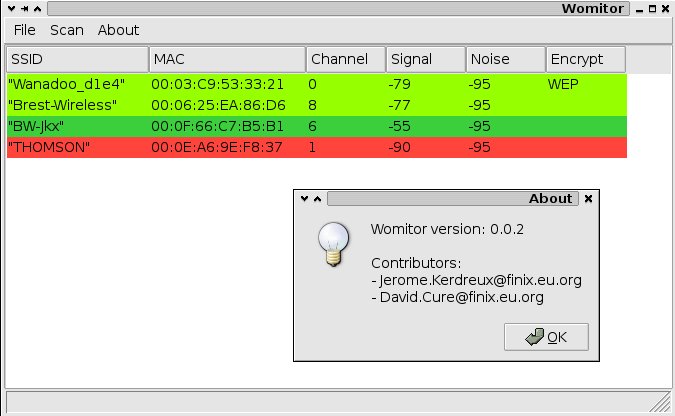Viewport: 675px width, 416px height.
Task: Click MAC address 00:06:25:EA:86:D6
Action: coord(218,106)
